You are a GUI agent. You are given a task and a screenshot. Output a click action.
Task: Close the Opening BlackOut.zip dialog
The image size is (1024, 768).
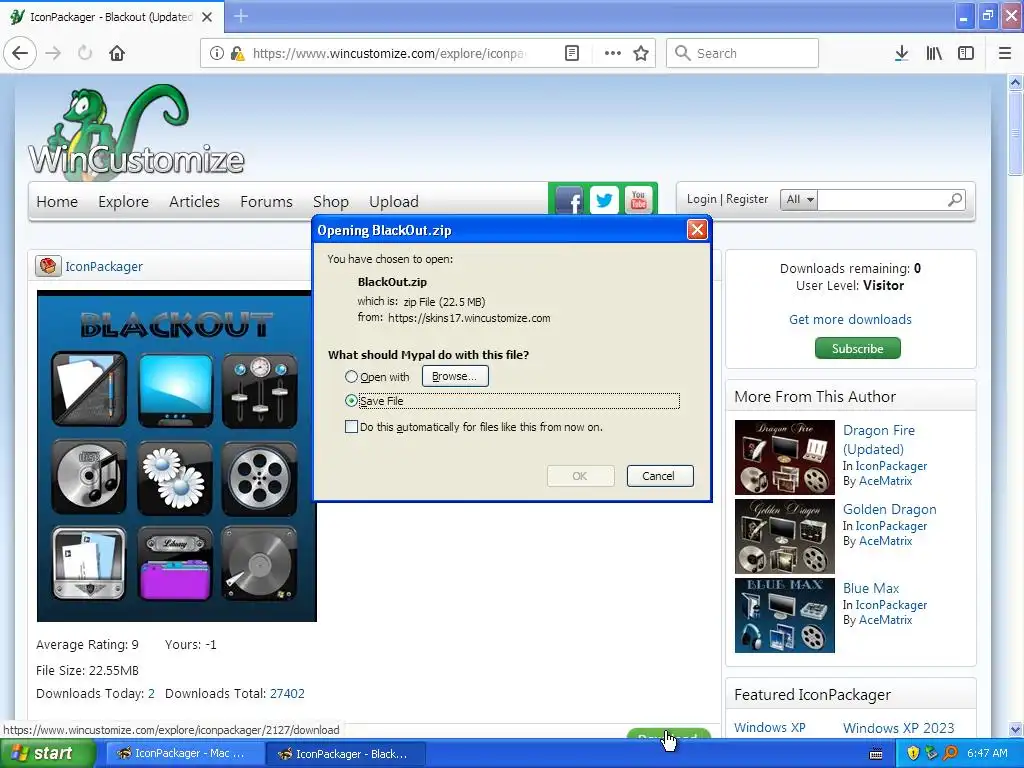697,229
